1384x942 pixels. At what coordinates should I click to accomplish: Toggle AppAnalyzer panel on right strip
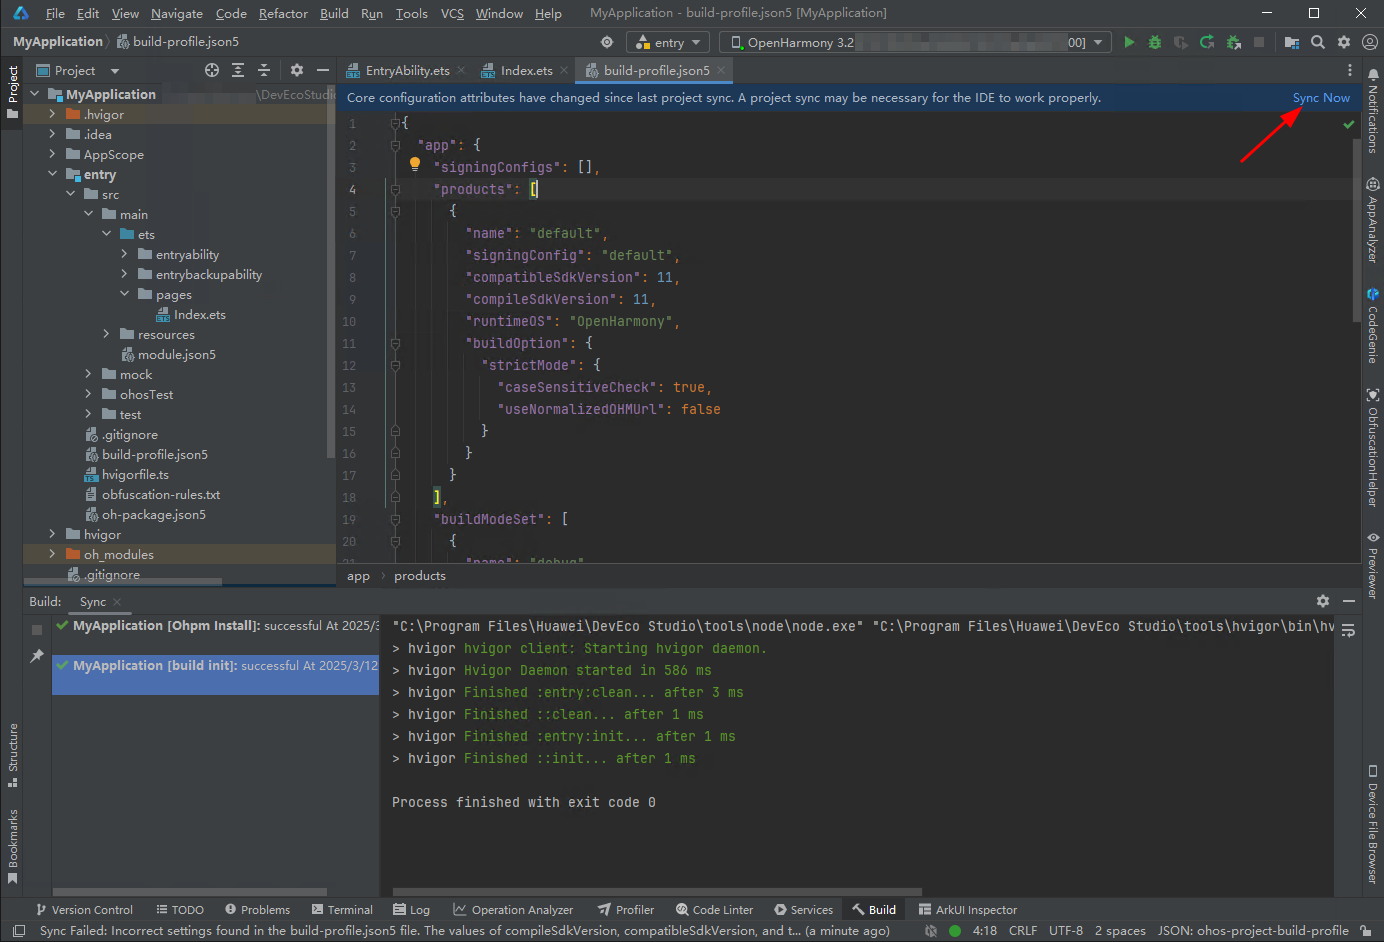tap(1373, 220)
